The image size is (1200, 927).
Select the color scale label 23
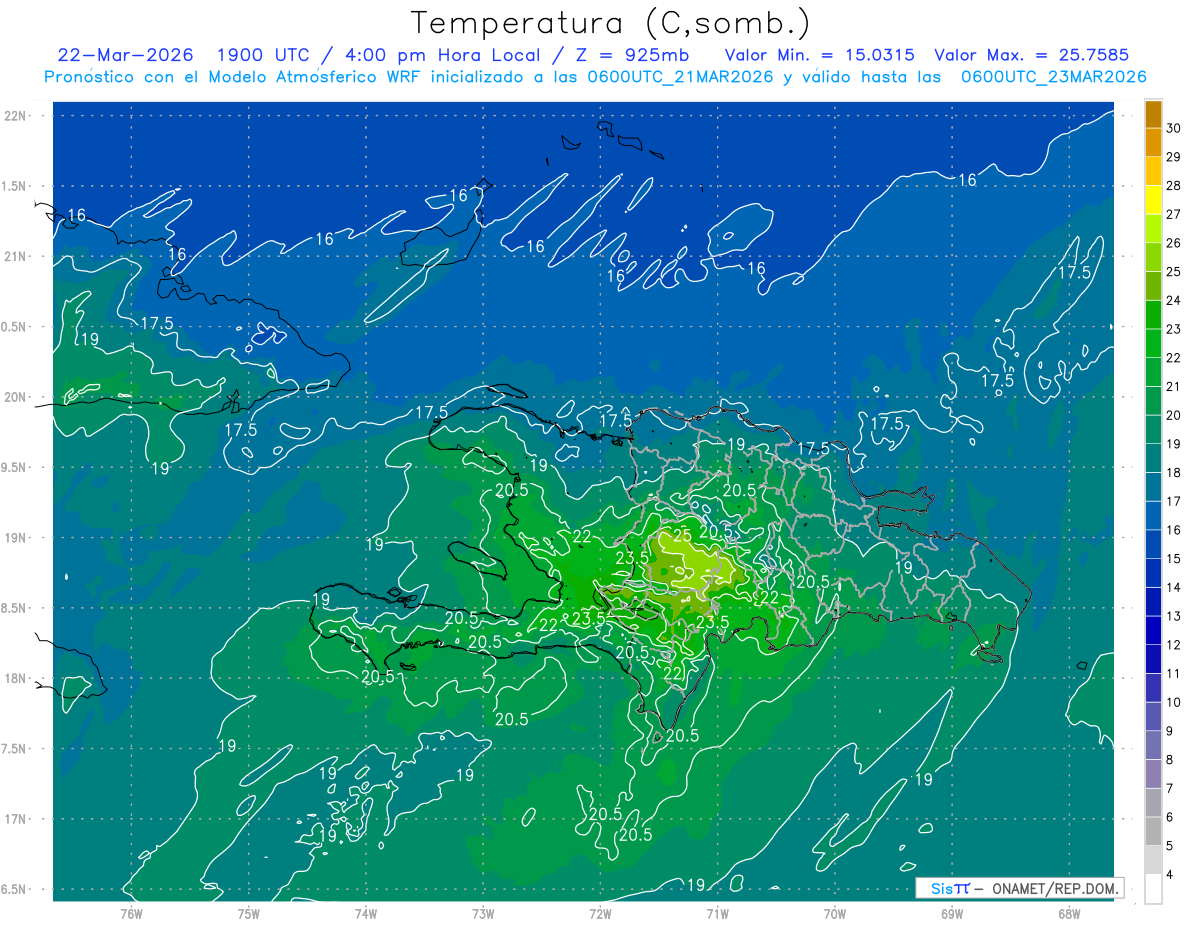[1174, 329]
